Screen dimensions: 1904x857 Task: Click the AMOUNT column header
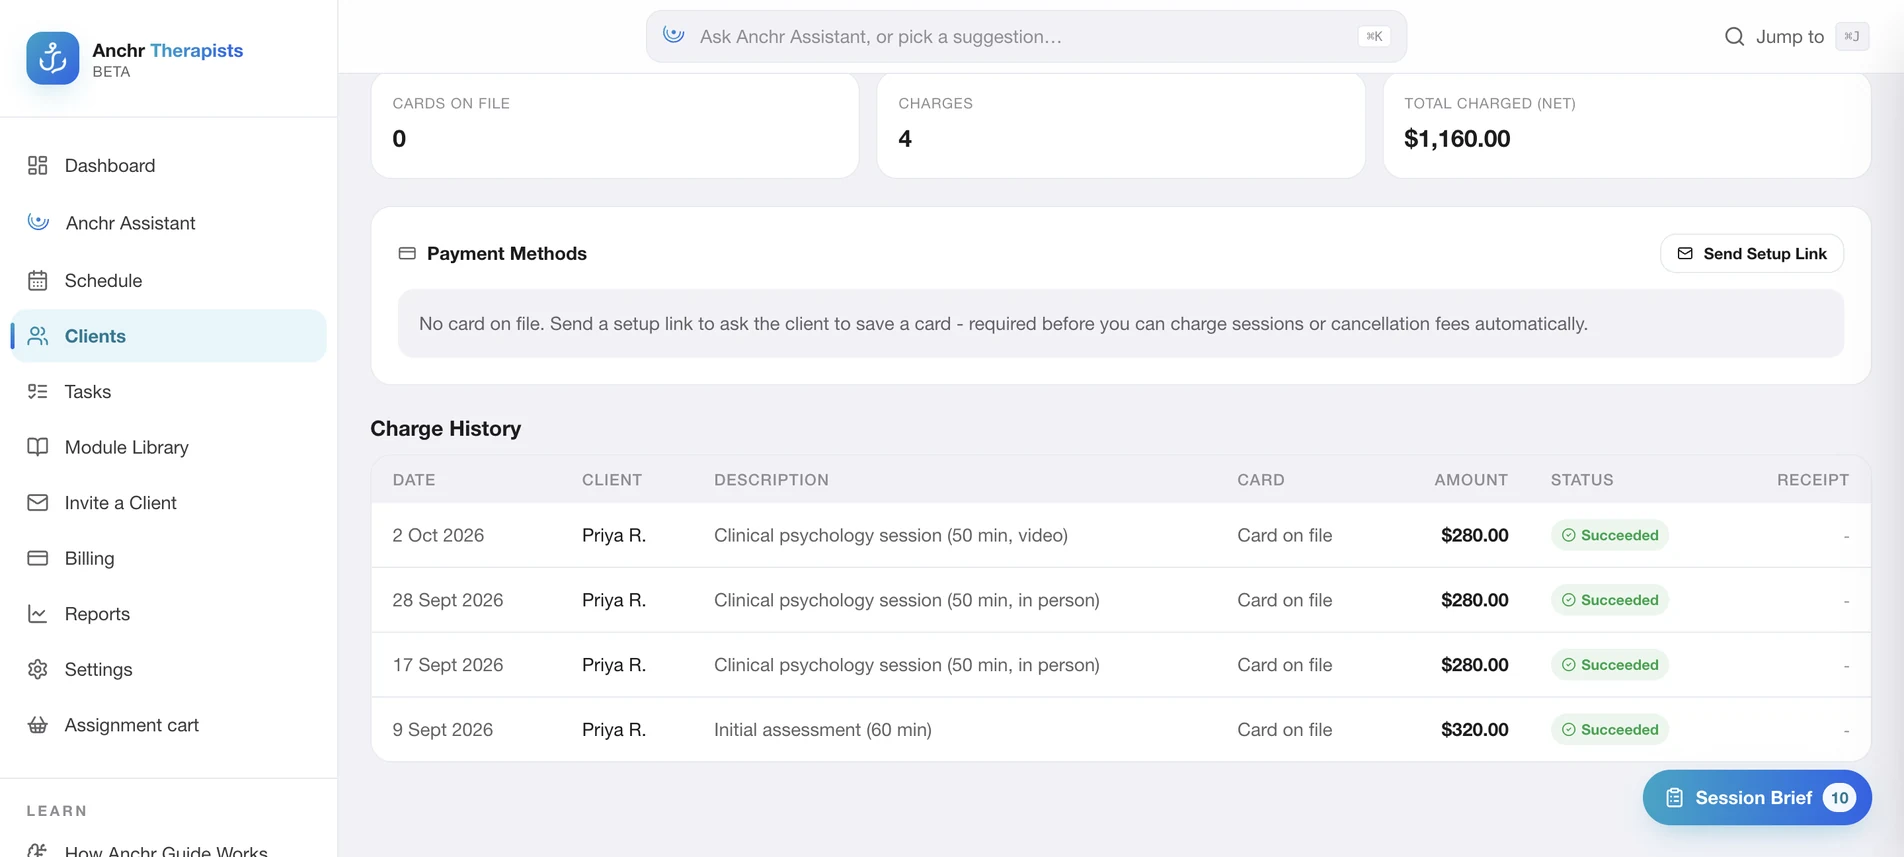coord(1471,479)
